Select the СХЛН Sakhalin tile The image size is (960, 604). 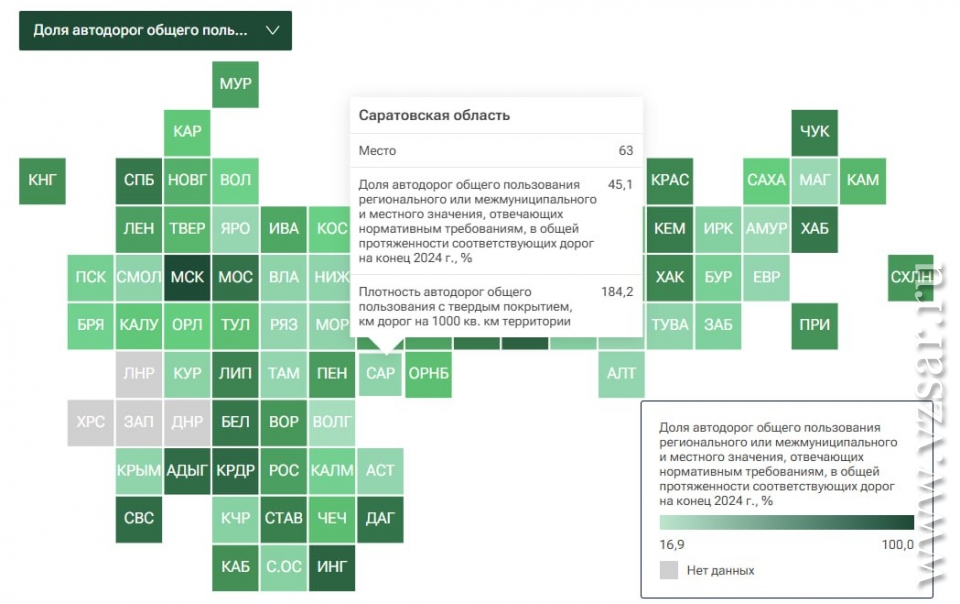(x=911, y=277)
